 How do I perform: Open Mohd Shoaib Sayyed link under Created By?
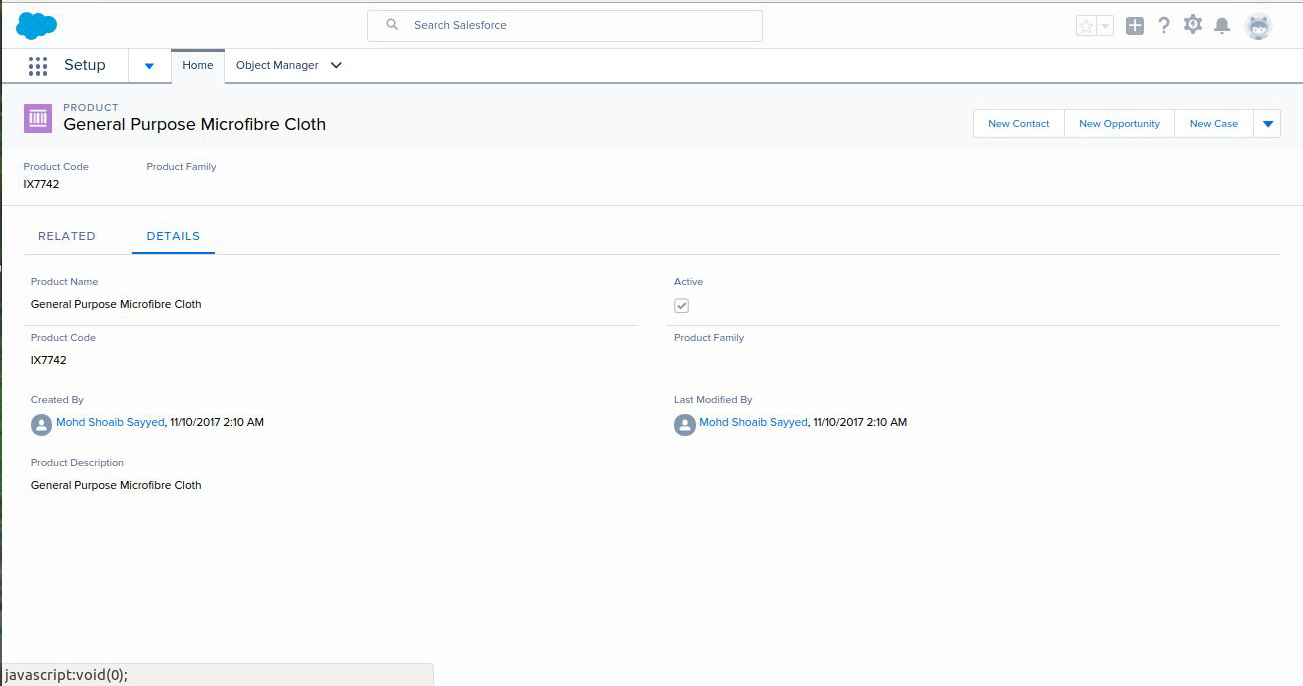[110, 423]
